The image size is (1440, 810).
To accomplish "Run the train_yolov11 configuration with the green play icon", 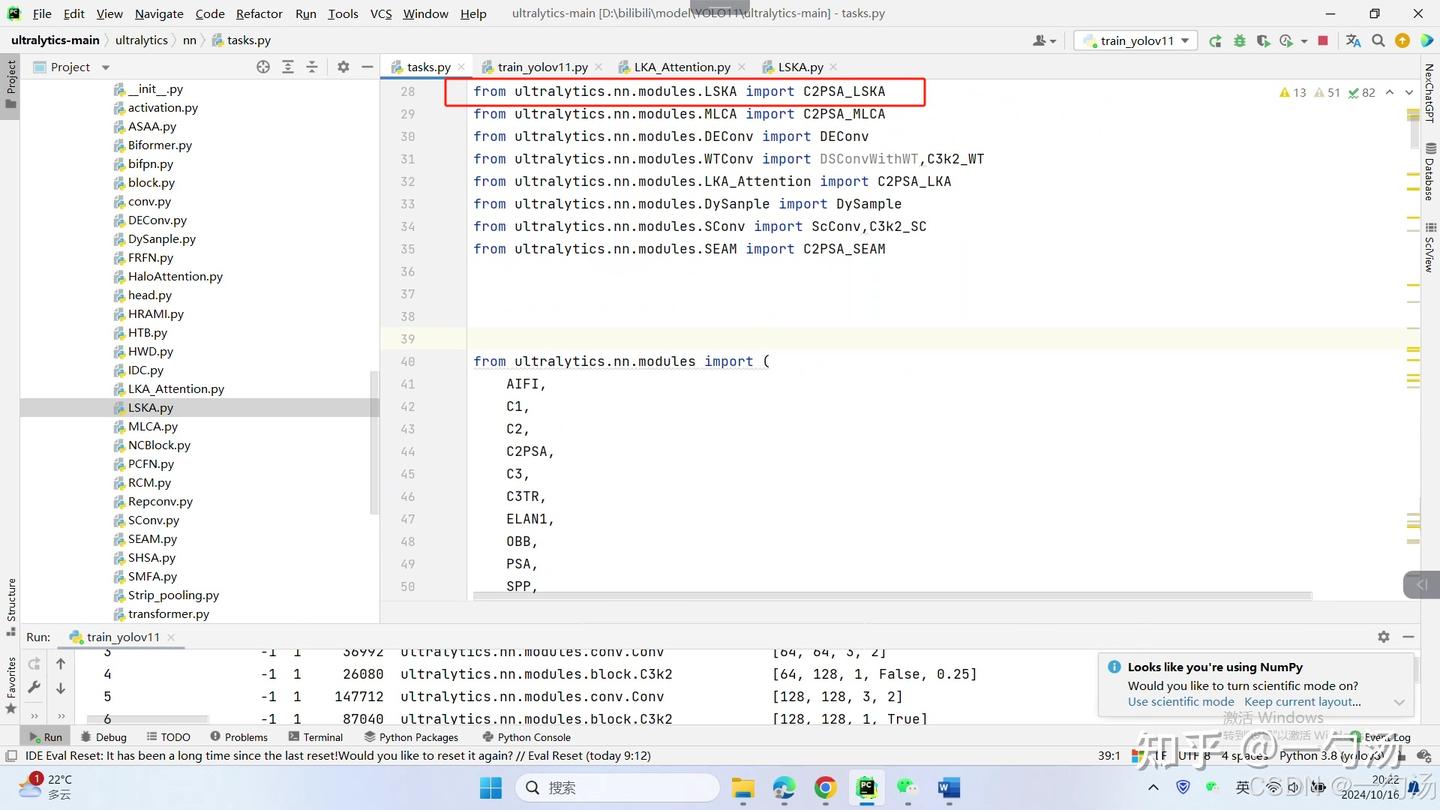I will click(x=1214, y=40).
